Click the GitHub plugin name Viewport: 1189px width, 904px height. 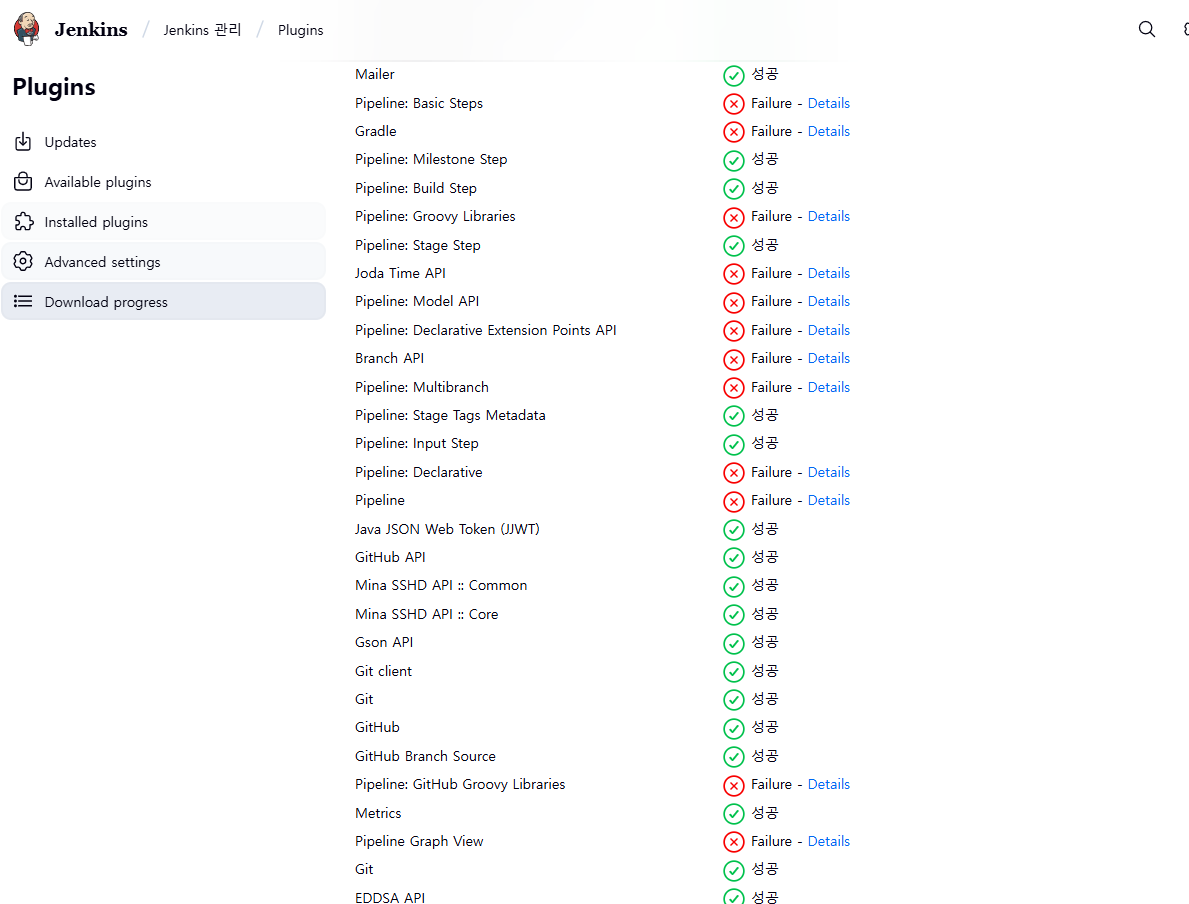coord(377,727)
